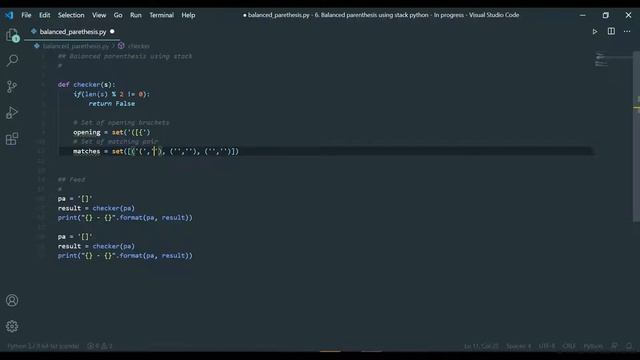Viewport: 640px width, 360px height.
Task: Change the Spaces indentation setting
Action: click(518, 346)
